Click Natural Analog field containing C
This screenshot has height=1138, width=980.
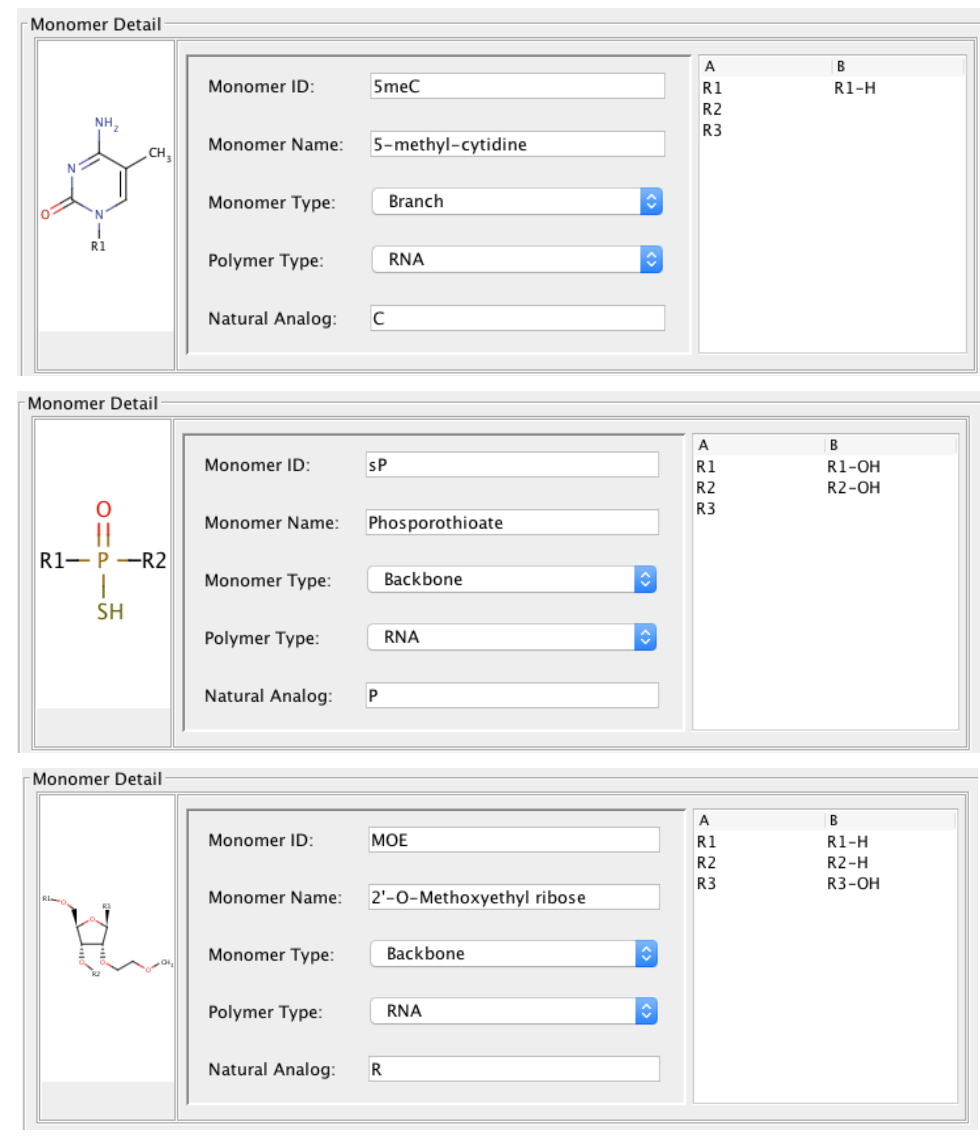coord(517,318)
